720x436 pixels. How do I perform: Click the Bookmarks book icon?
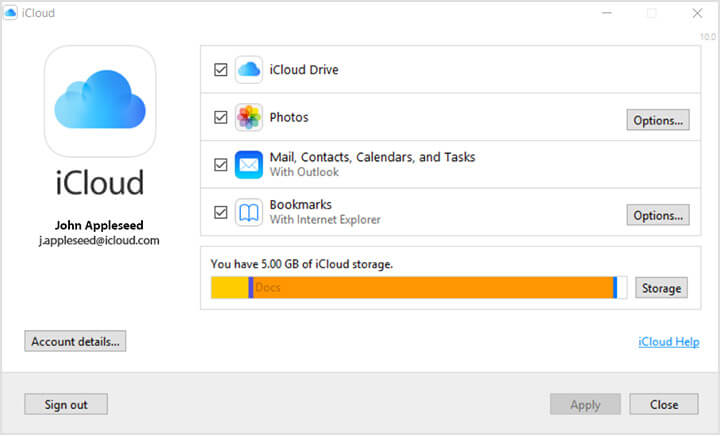point(248,212)
